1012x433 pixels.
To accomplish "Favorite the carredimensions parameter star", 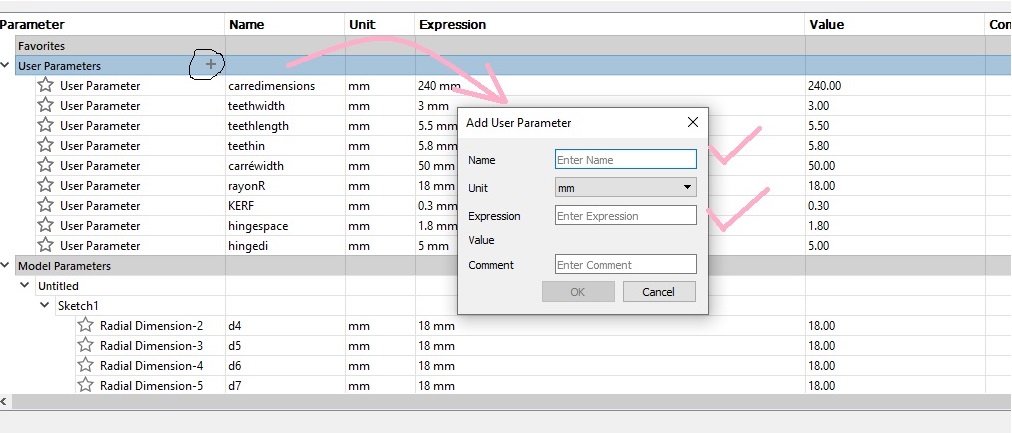I will pos(46,86).
